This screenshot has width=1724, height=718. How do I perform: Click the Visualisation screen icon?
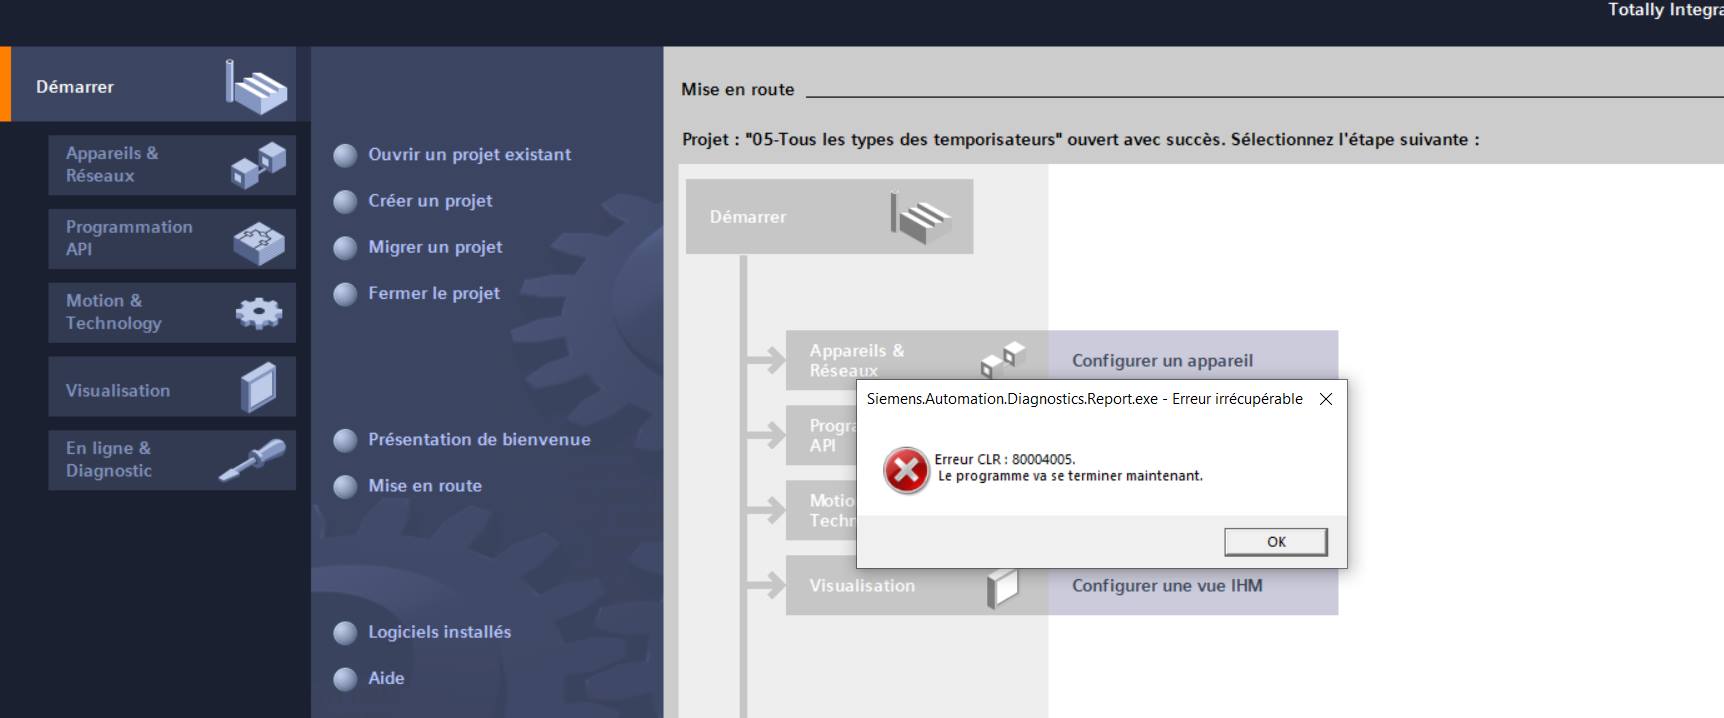[x=258, y=388]
